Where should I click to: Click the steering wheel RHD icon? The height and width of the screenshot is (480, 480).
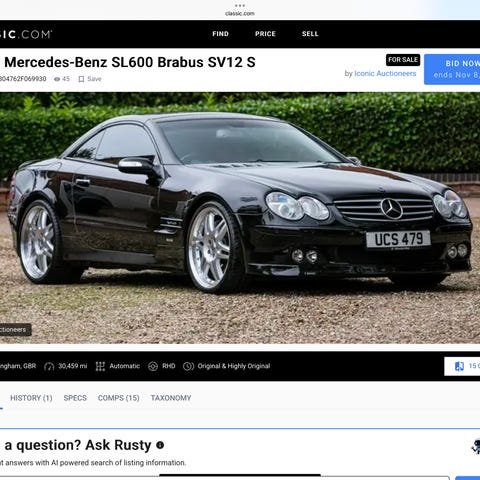click(153, 366)
